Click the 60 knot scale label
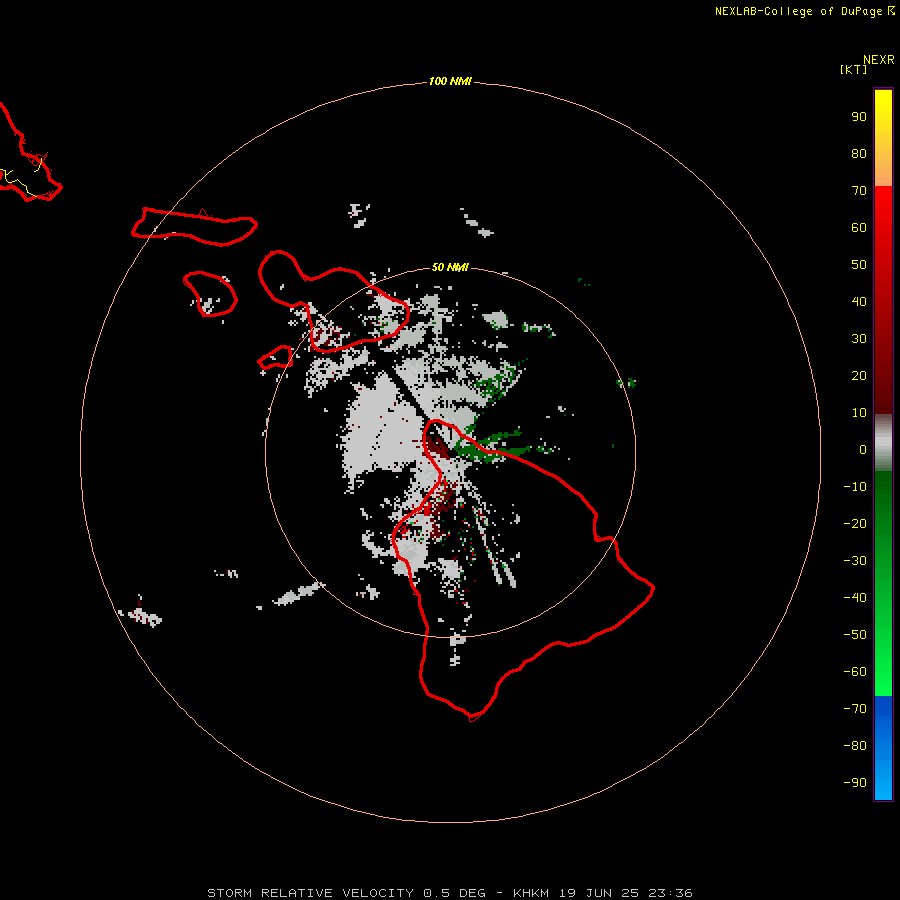The image size is (900, 900). click(x=859, y=227)
